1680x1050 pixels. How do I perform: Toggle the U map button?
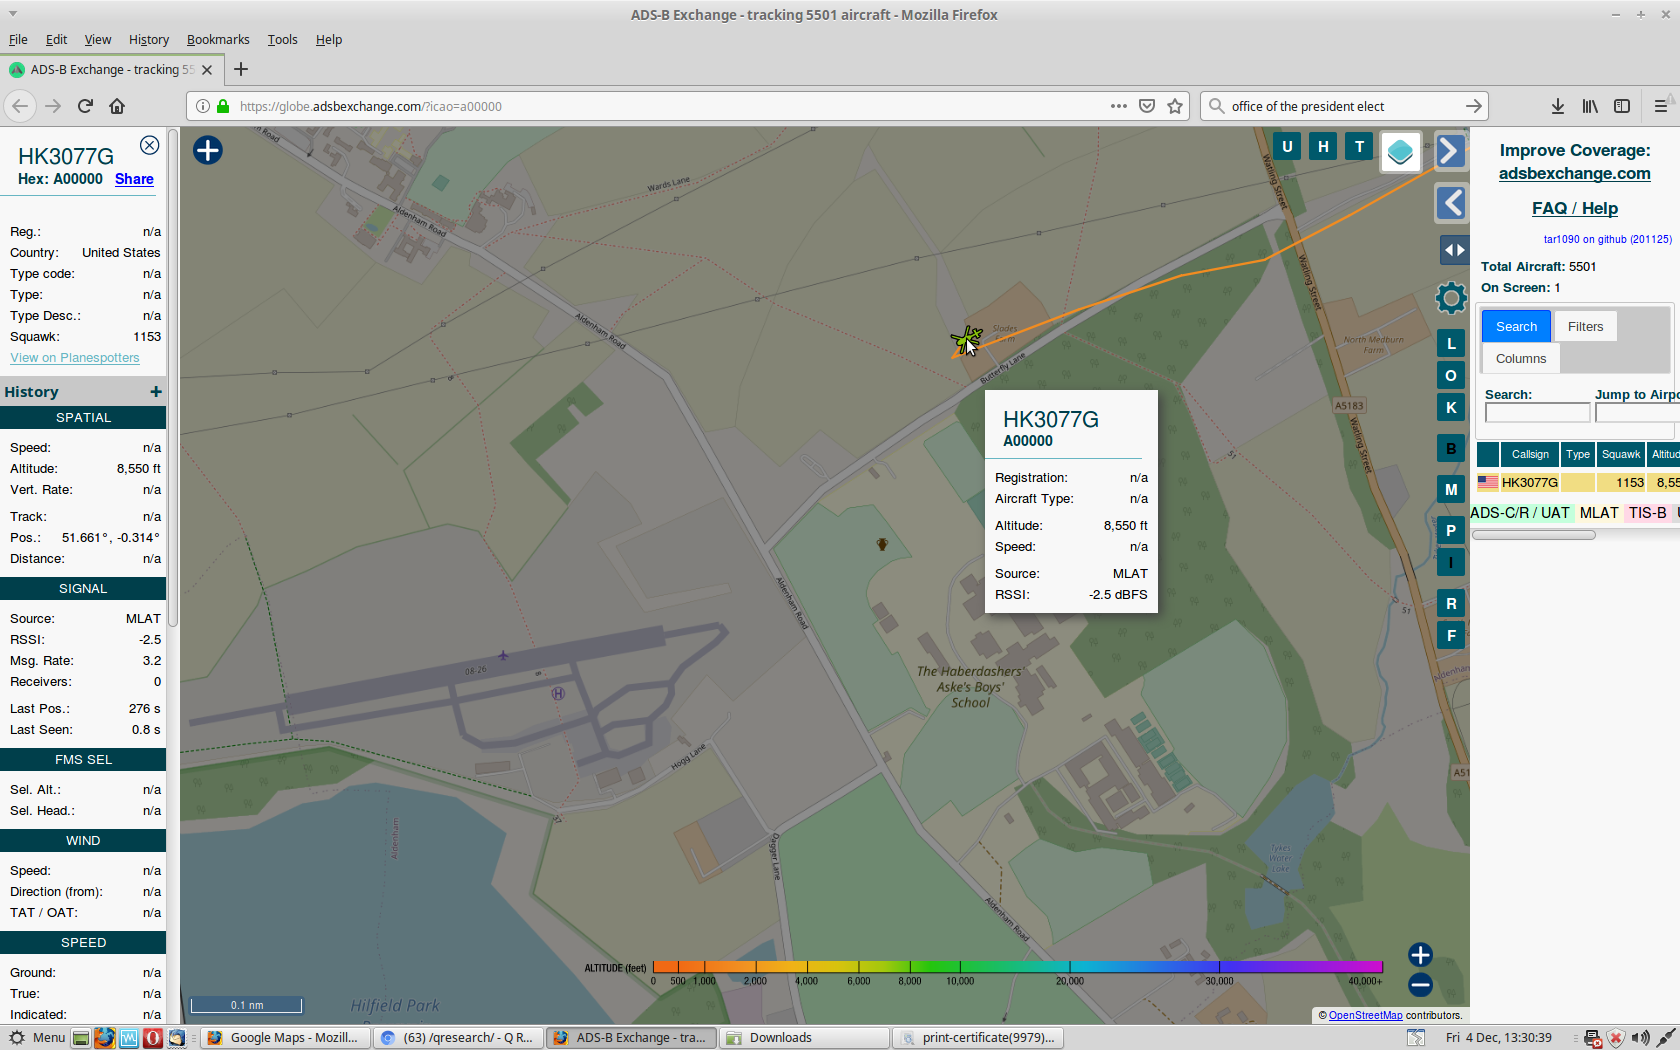(1287, 146)
